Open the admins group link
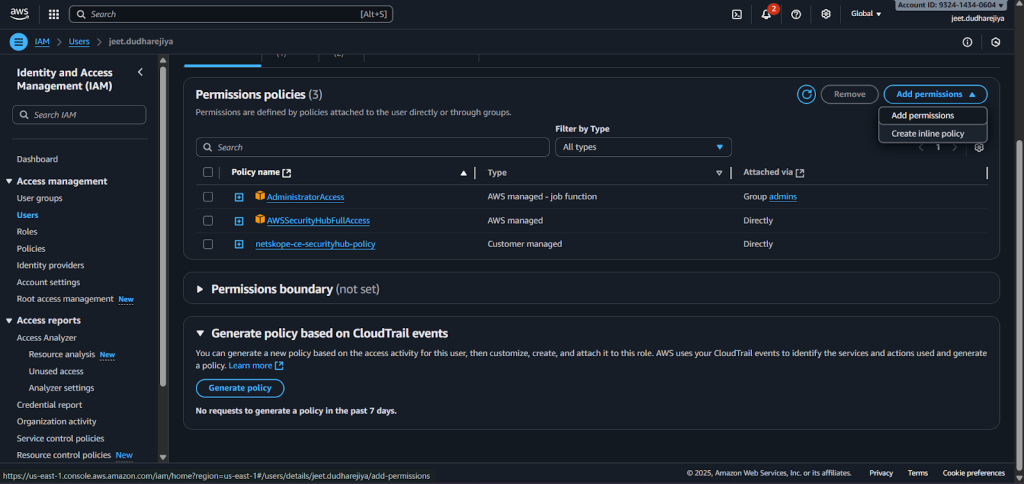The height and width of the screenshot is (484, 1024). click(x=783, y=197)
